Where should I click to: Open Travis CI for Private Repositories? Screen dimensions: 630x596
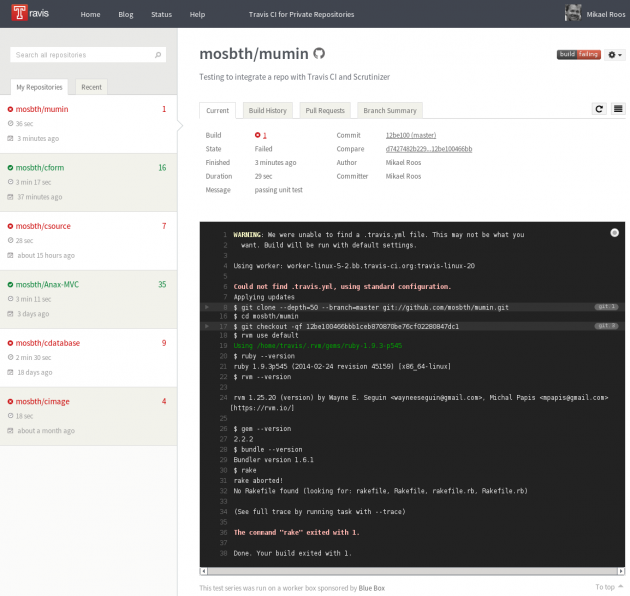click(301, 14)
